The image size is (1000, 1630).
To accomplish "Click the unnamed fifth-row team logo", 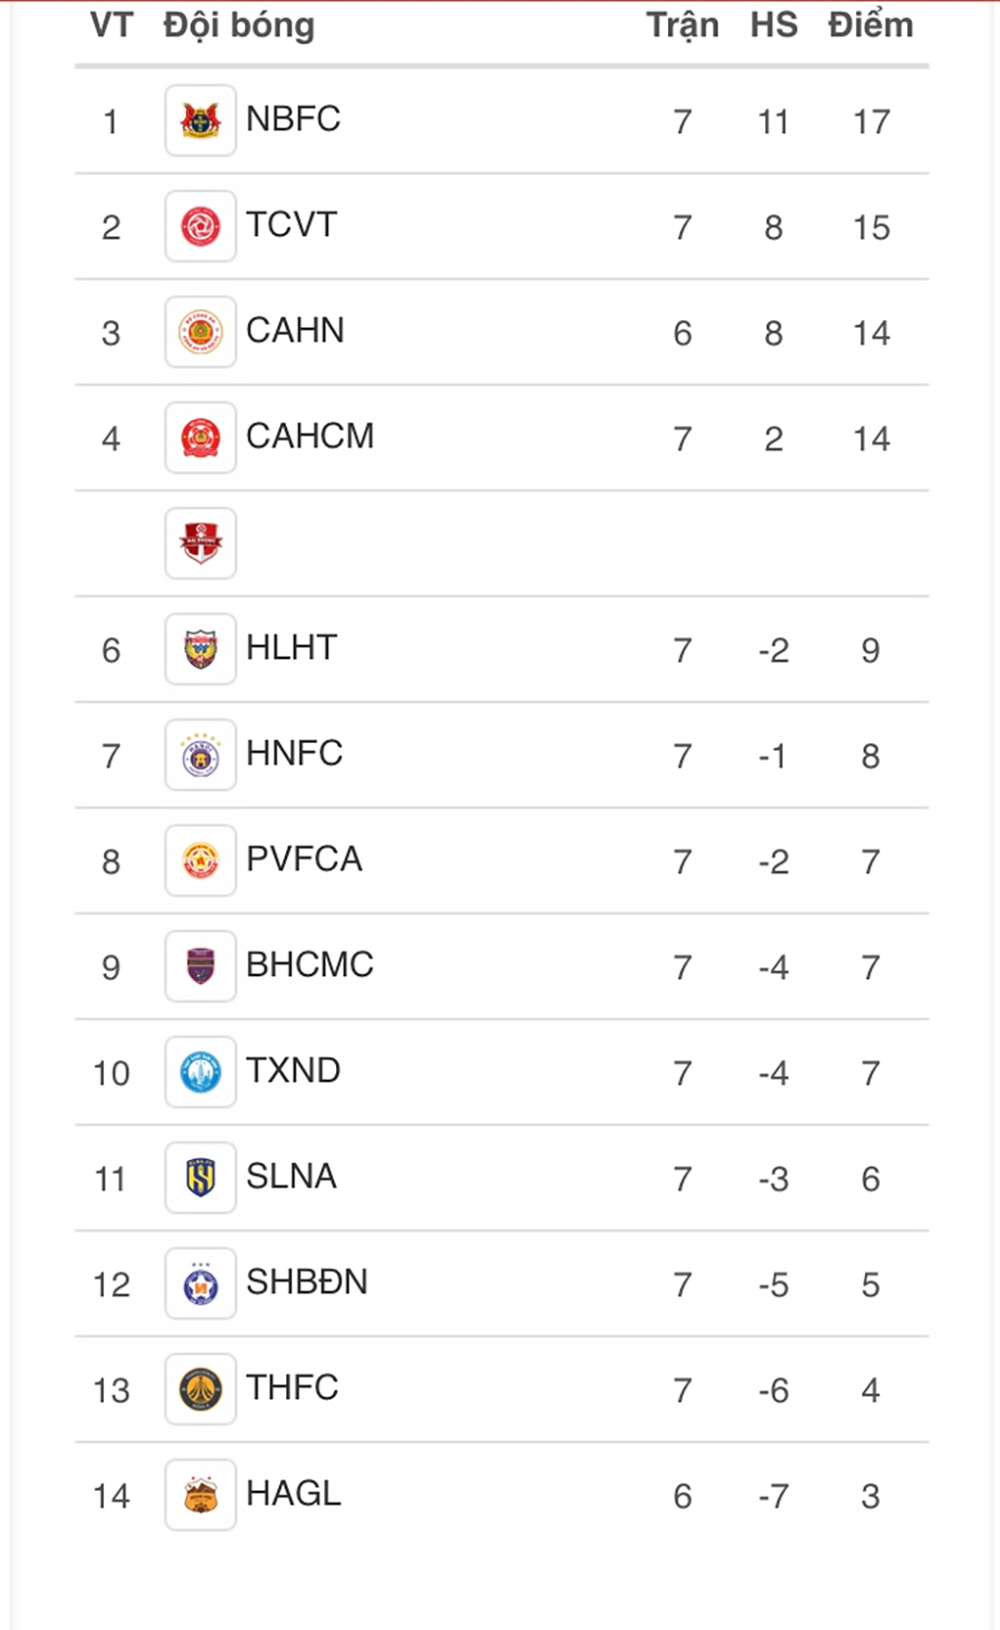I will pos(200,543).
